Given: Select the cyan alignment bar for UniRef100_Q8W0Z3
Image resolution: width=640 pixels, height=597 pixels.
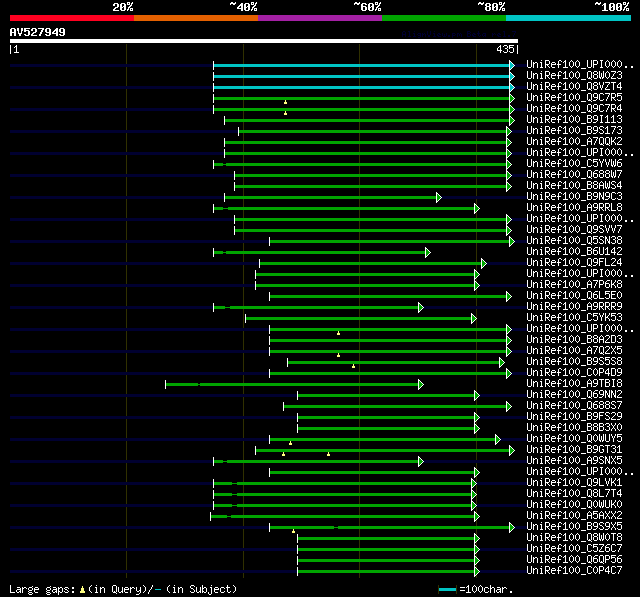Looking at the screenshot, I should coord(362,76).
